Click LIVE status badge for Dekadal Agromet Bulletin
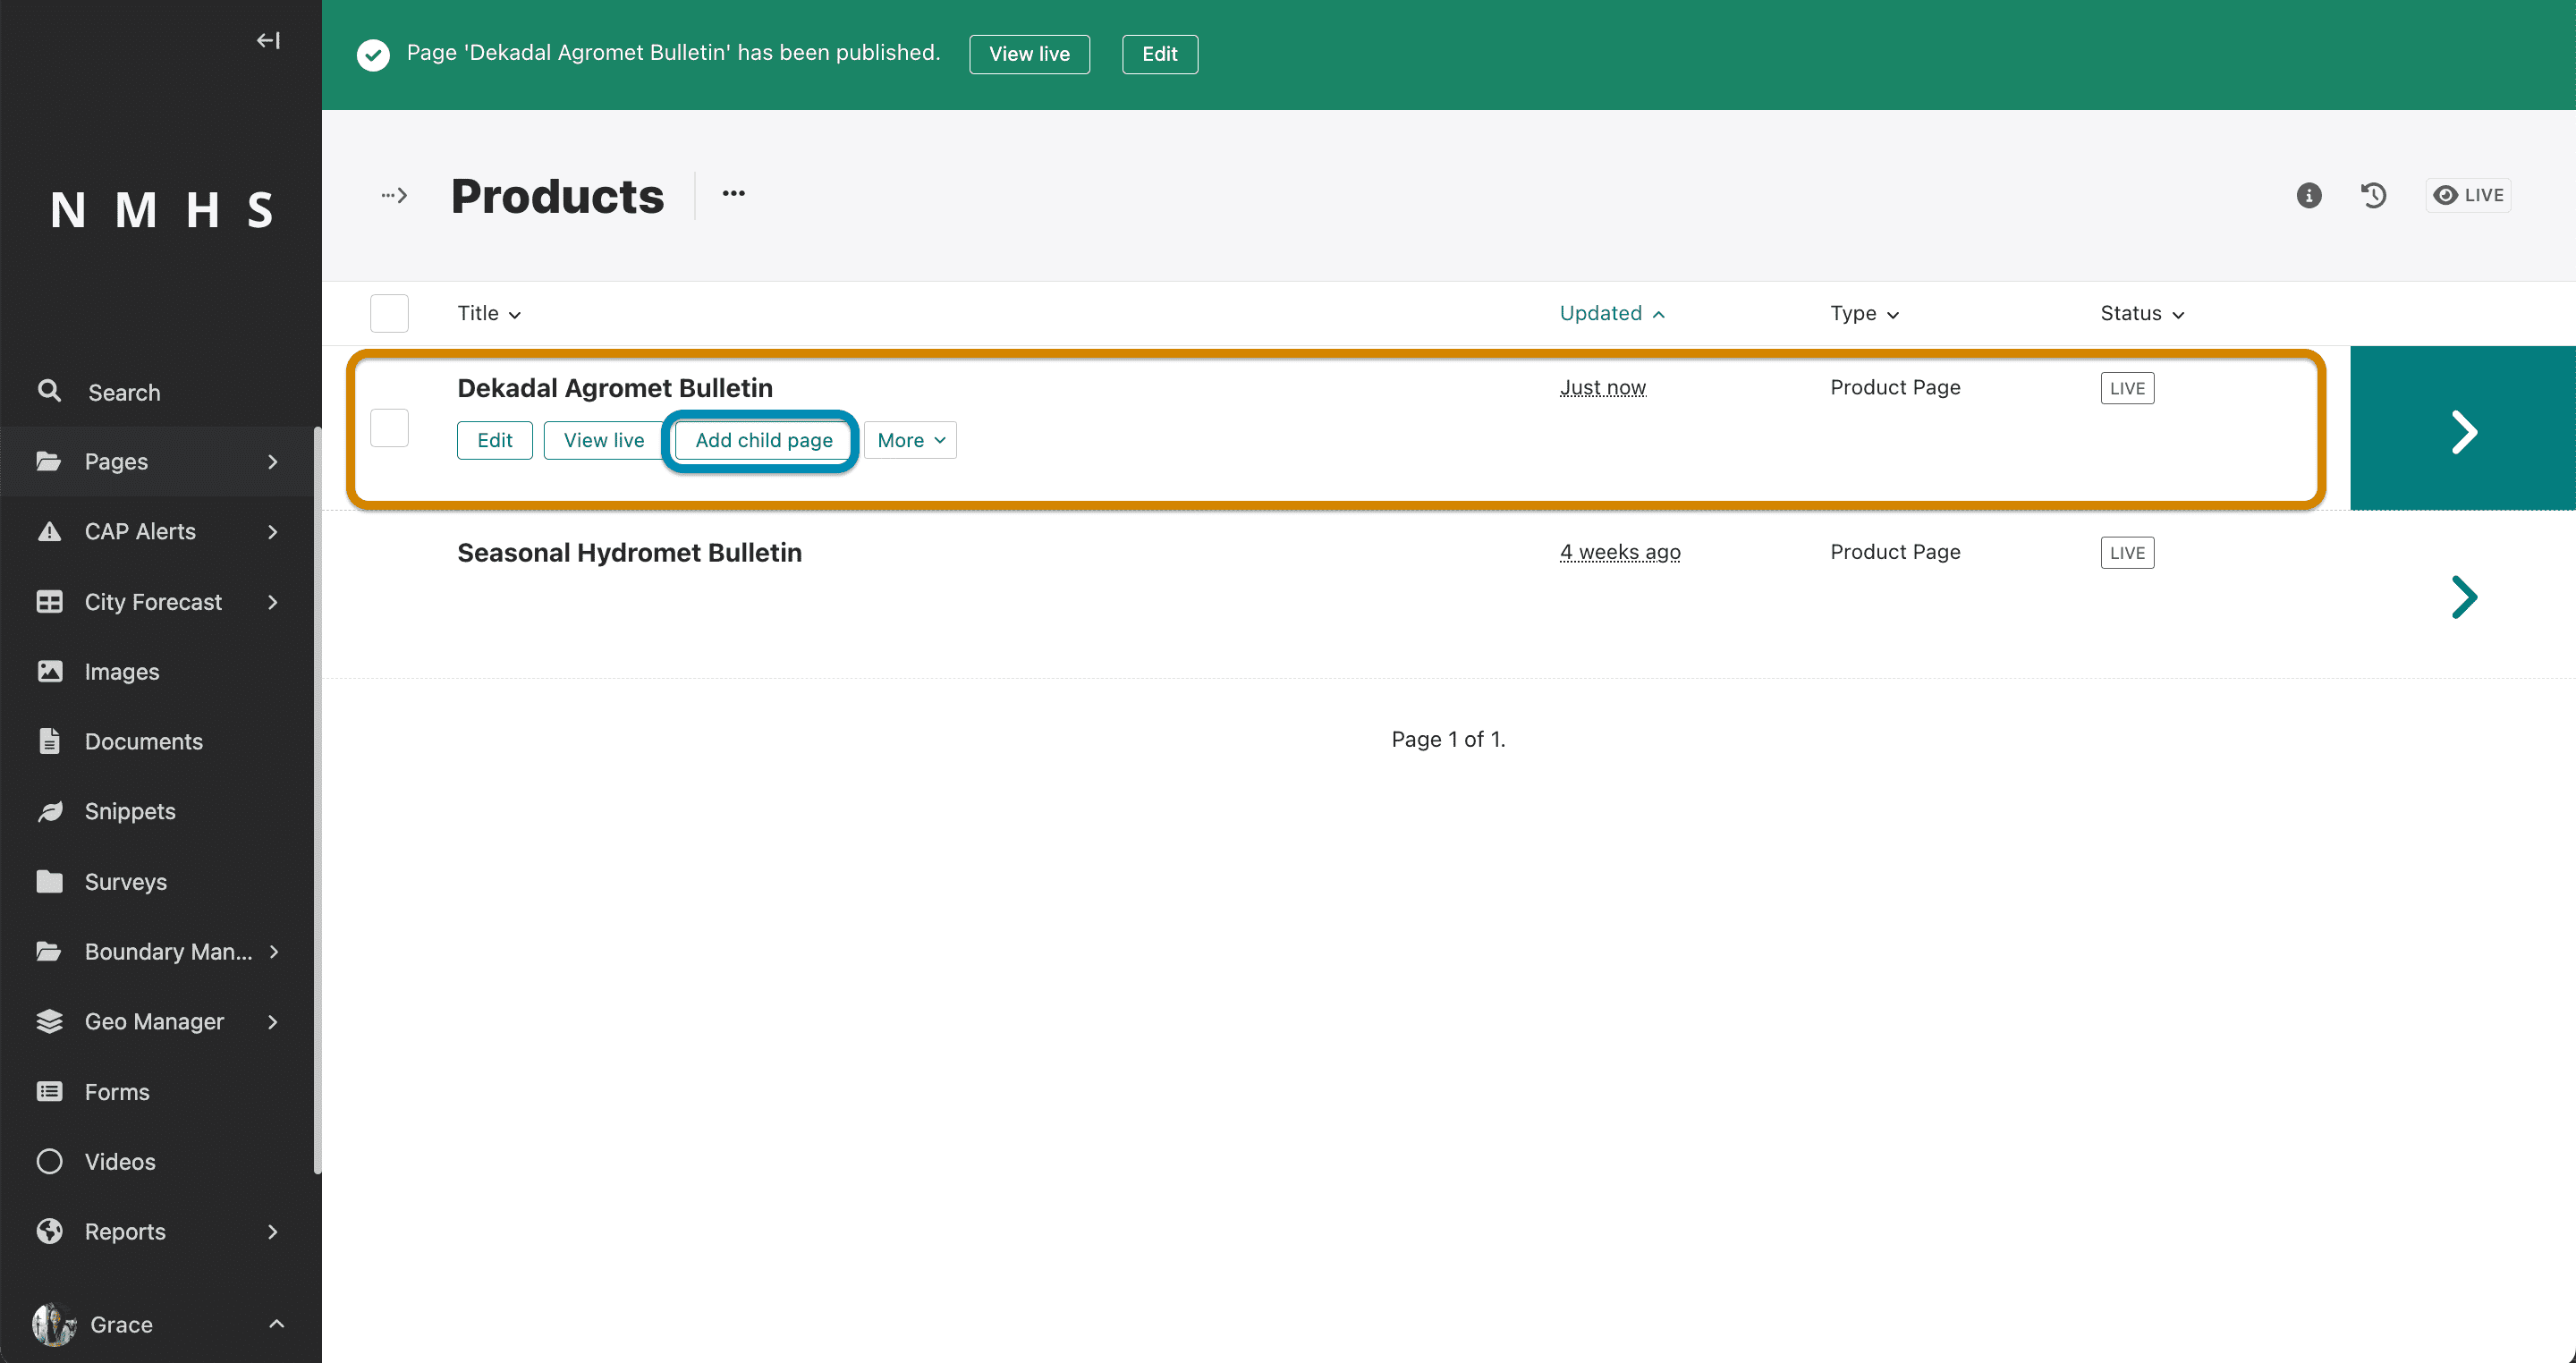Screen dimensions: 2576x1363 pyautogui.click(x=2127, y=388)
